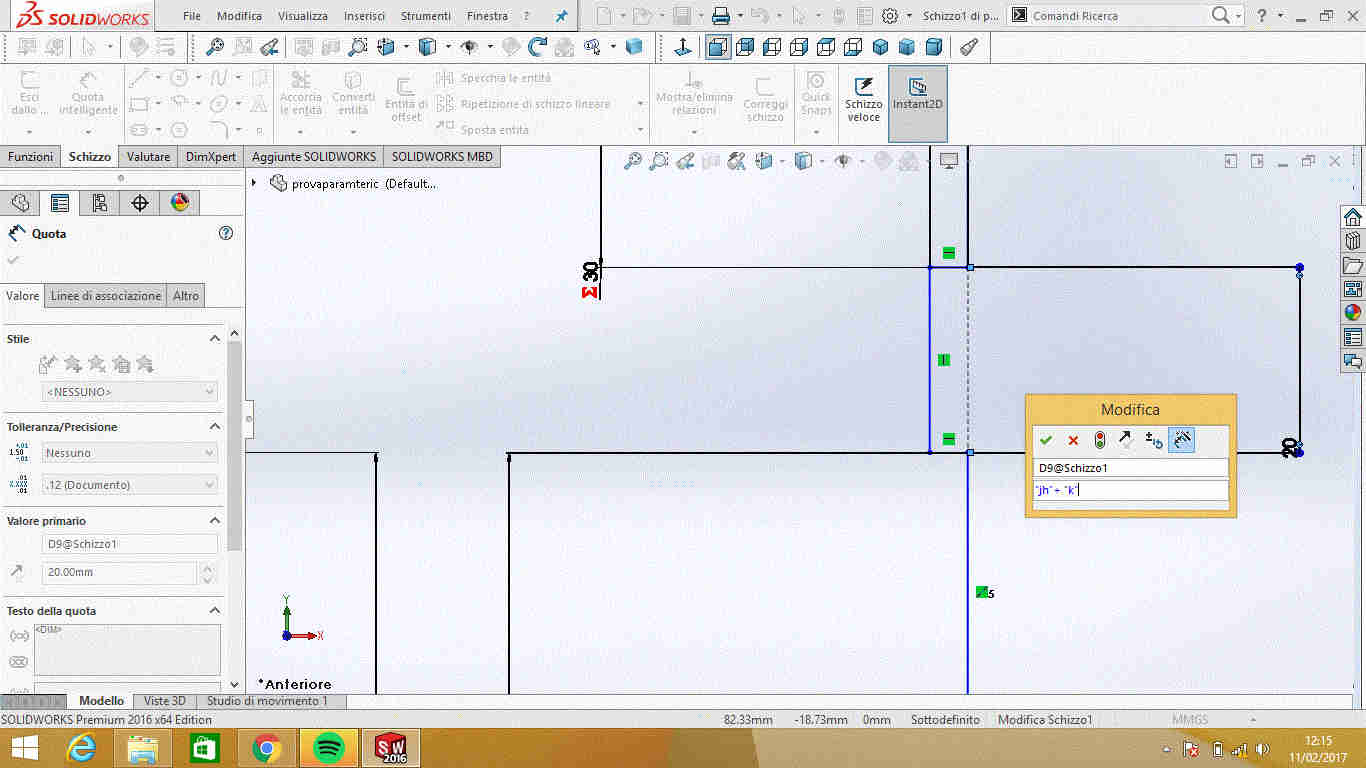The image size is (1366, 768).
Task: Open the Finestra menu
Action: click(x=487, y=16)
